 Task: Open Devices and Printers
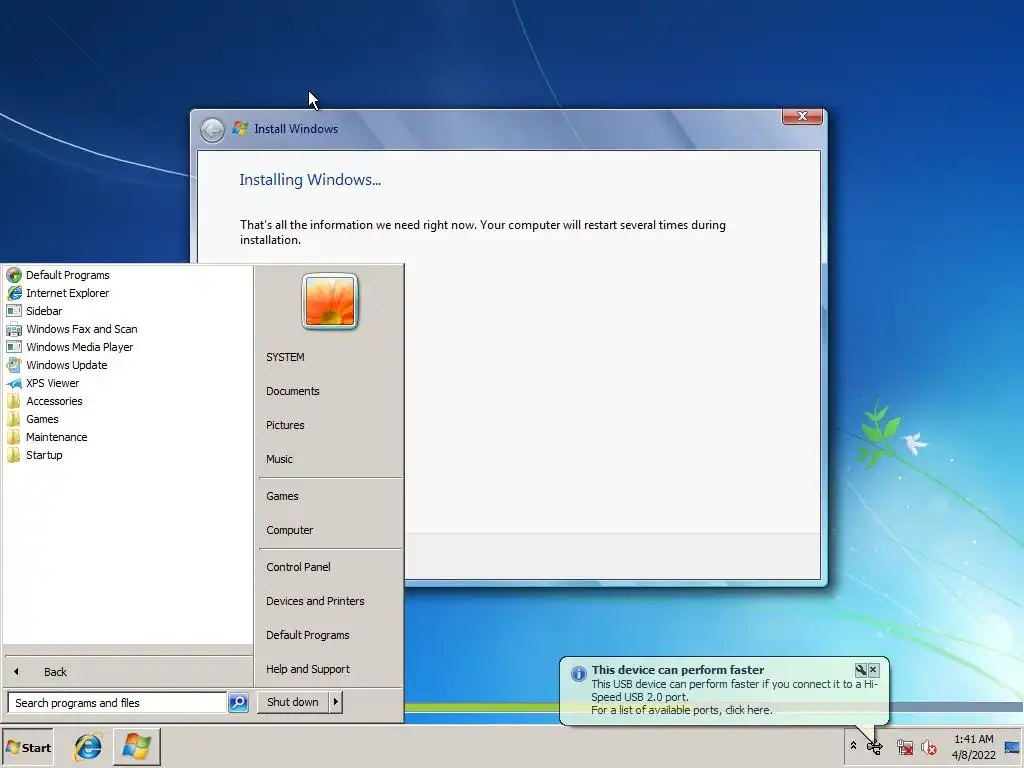point(315,601)
